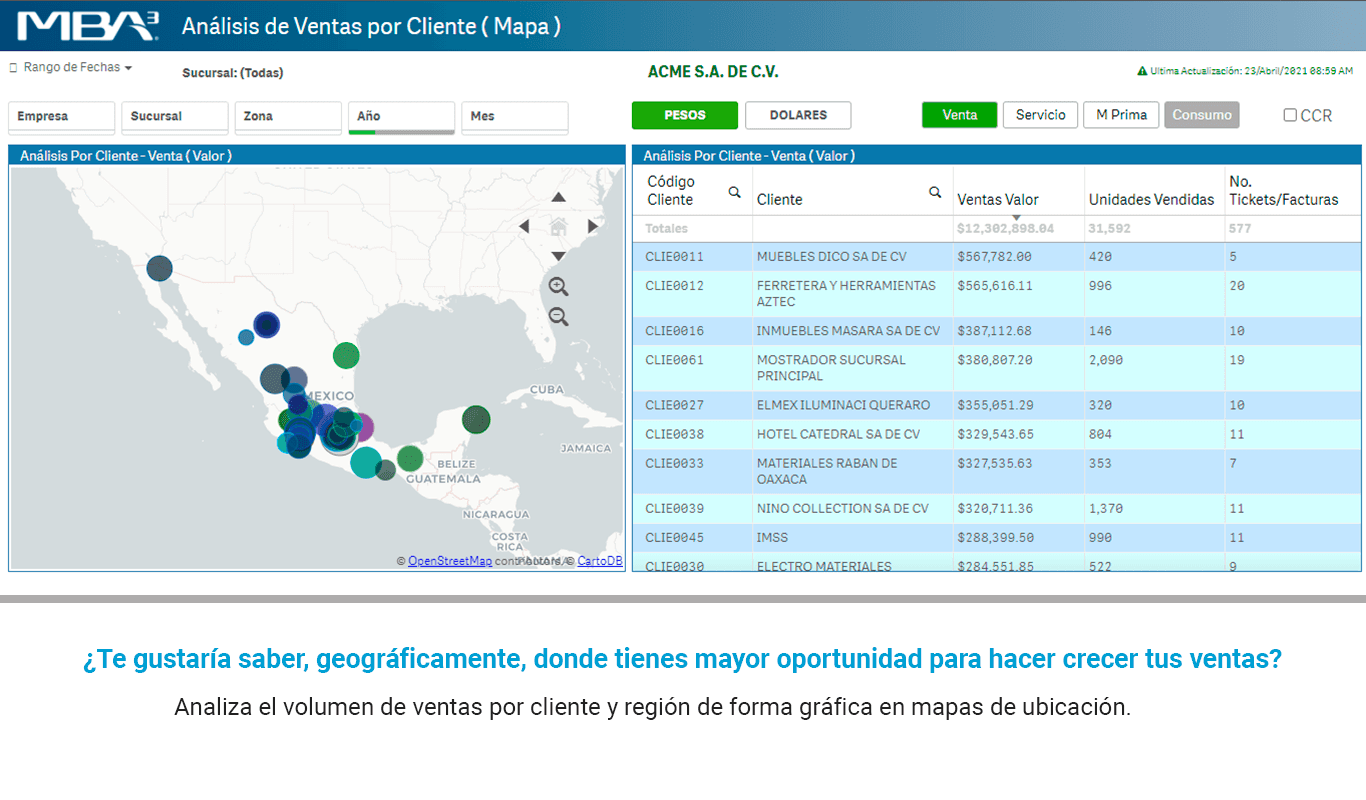This screenshot has width=1366, height=800.
Task: Pan the map up with arrow
Action: pyautogui.click(x=559, y=197)
